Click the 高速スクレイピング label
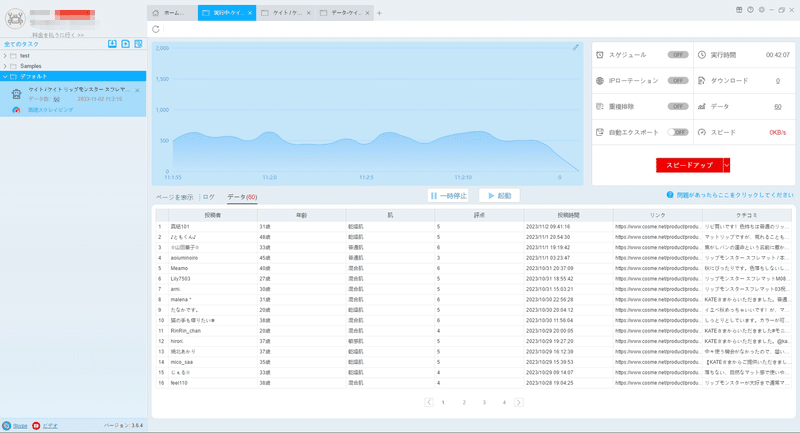800x433 pixels. 51,110
